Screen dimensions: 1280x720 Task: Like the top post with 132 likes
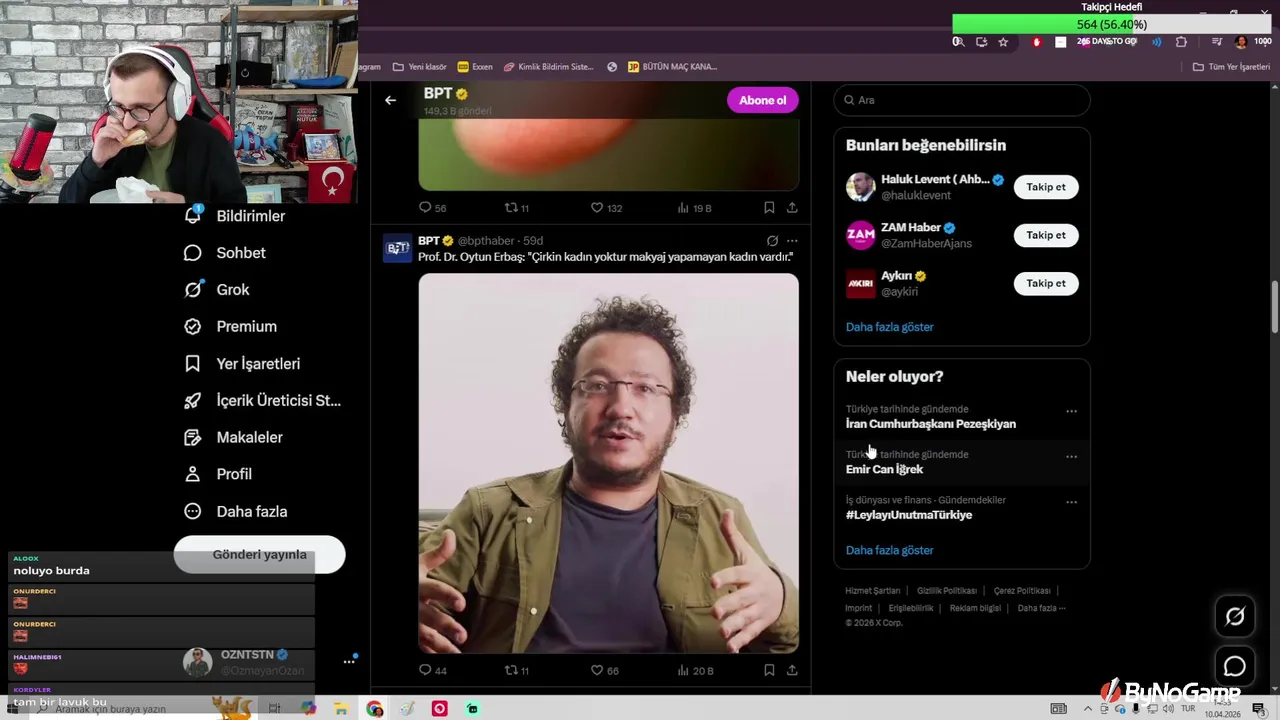coord(606,208)
